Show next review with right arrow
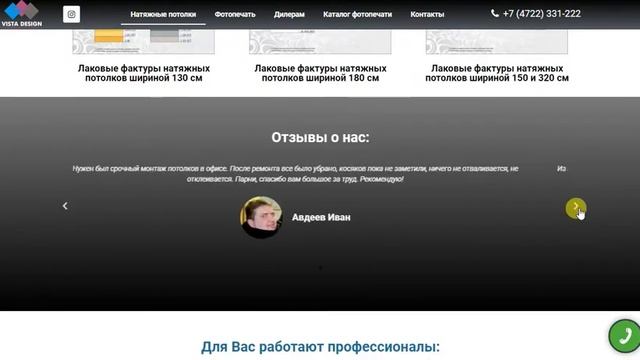Viewport: 640px width, 360px height. pos(576,208)
